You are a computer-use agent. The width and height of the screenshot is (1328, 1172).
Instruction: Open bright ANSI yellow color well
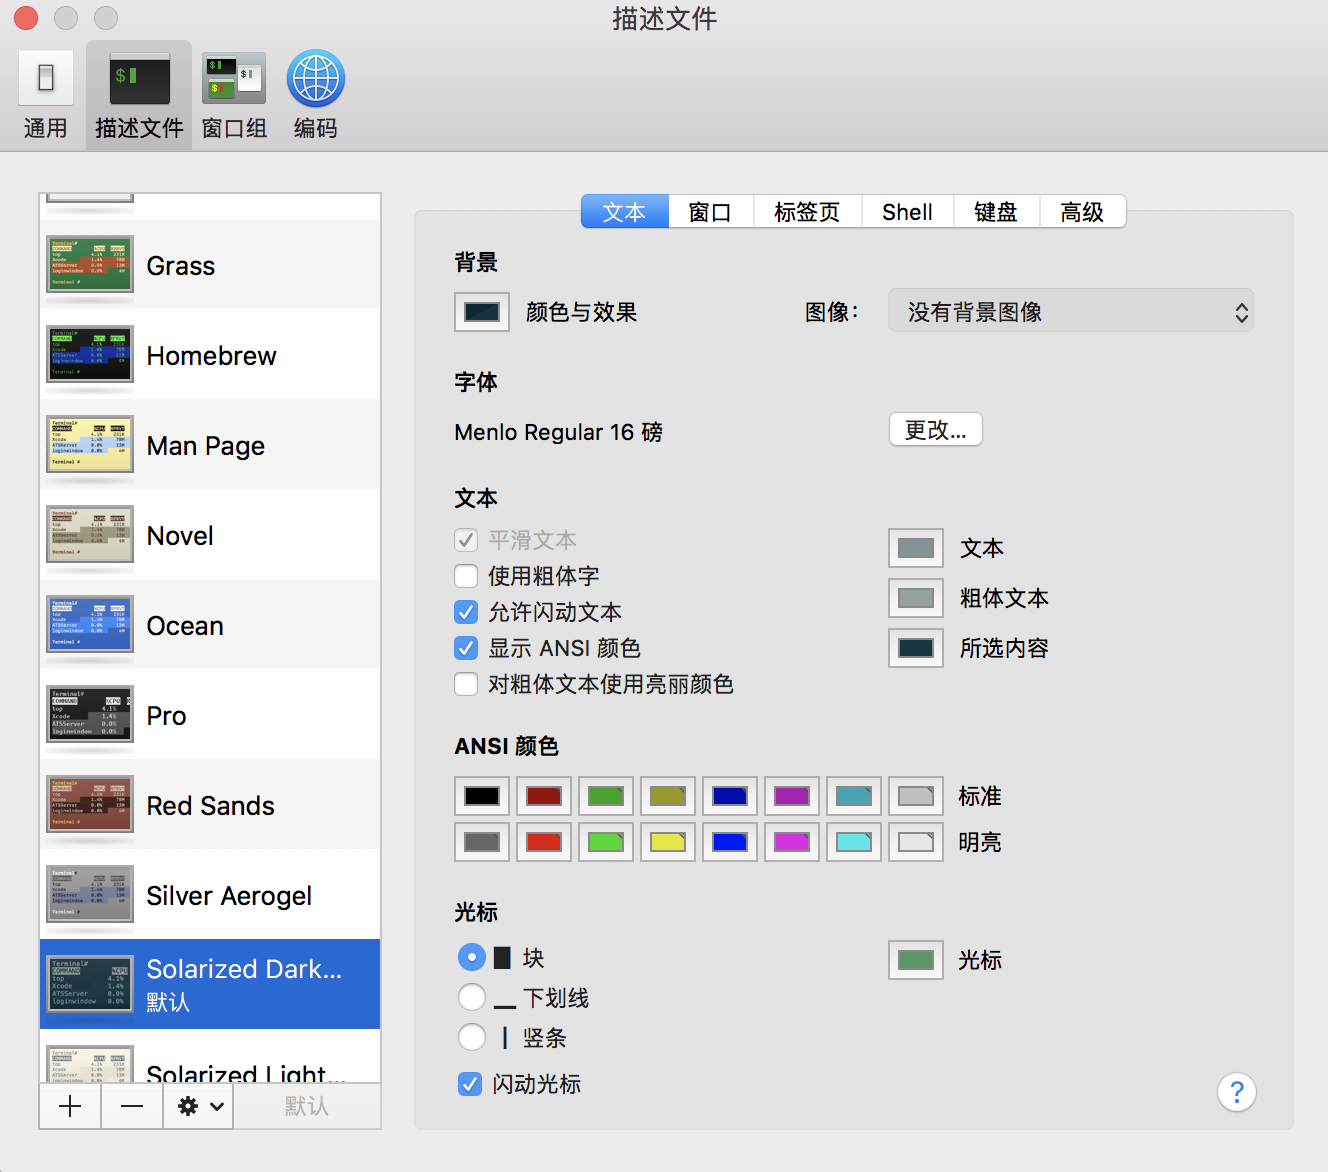point(668,842)
